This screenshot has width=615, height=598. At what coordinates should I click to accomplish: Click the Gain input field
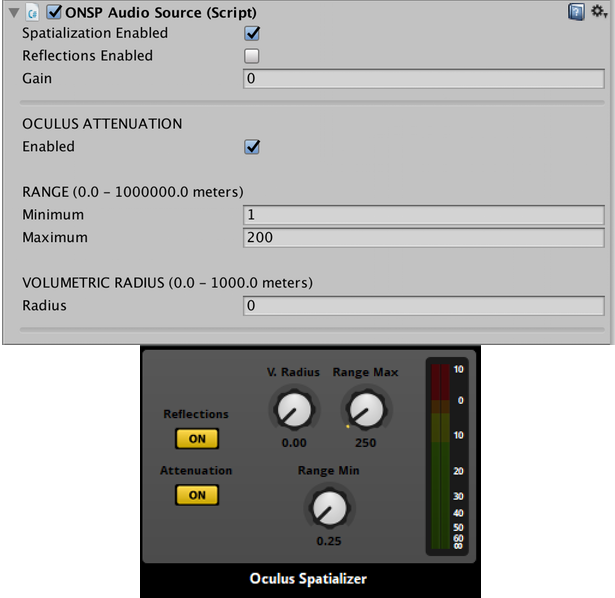point(423,79)
